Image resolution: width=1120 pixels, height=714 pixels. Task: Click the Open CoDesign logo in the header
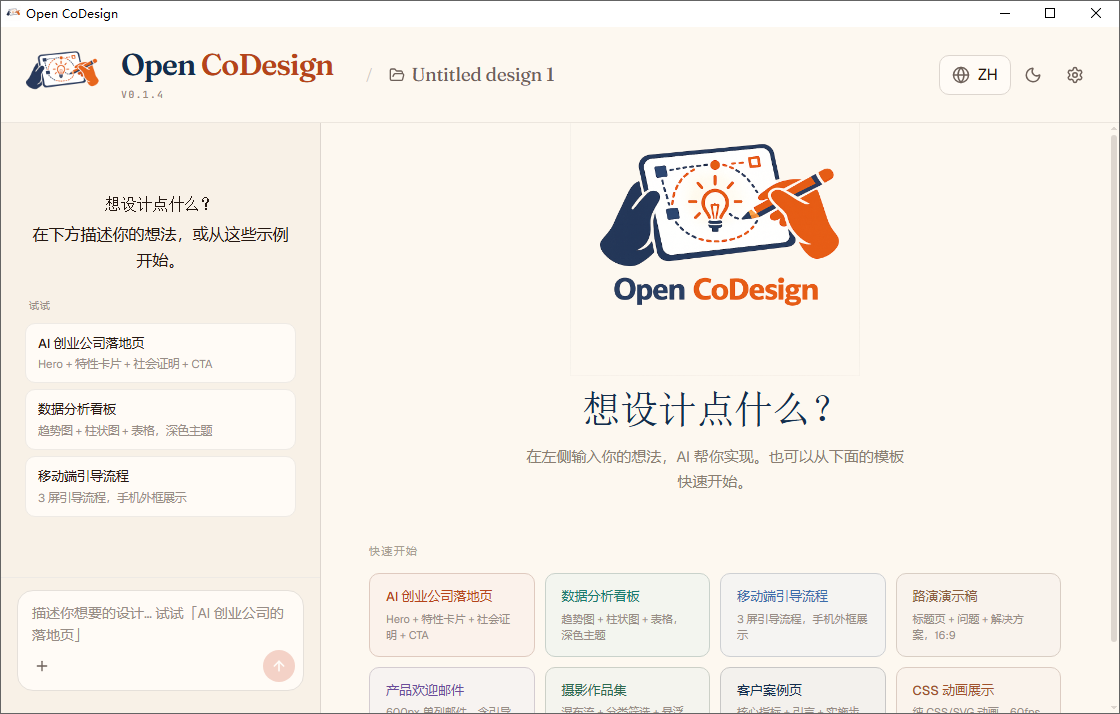[226, 66]
